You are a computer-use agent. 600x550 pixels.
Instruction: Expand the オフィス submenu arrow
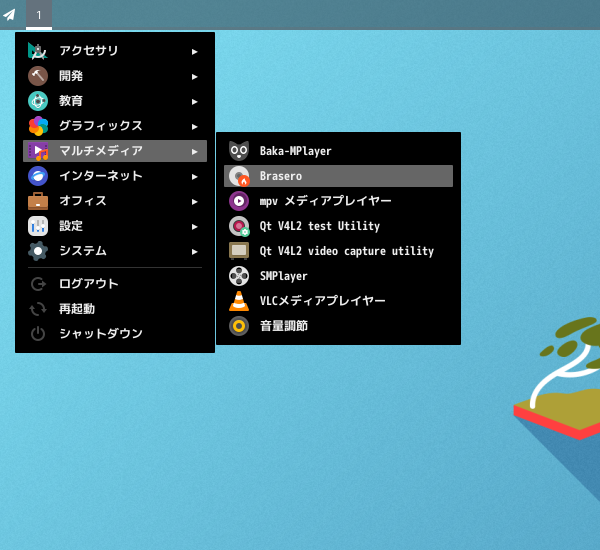click(x=194, y=202)
